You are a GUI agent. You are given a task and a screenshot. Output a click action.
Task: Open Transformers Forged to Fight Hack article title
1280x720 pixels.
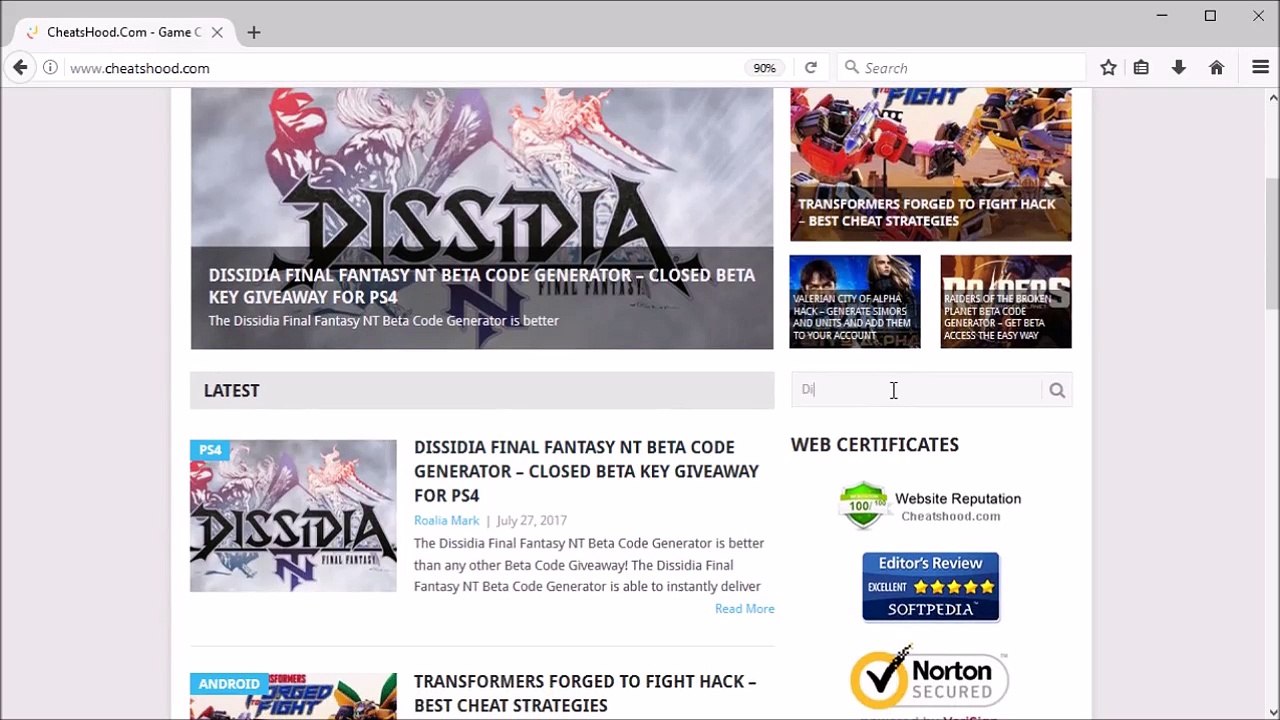(x=585, y=693)
